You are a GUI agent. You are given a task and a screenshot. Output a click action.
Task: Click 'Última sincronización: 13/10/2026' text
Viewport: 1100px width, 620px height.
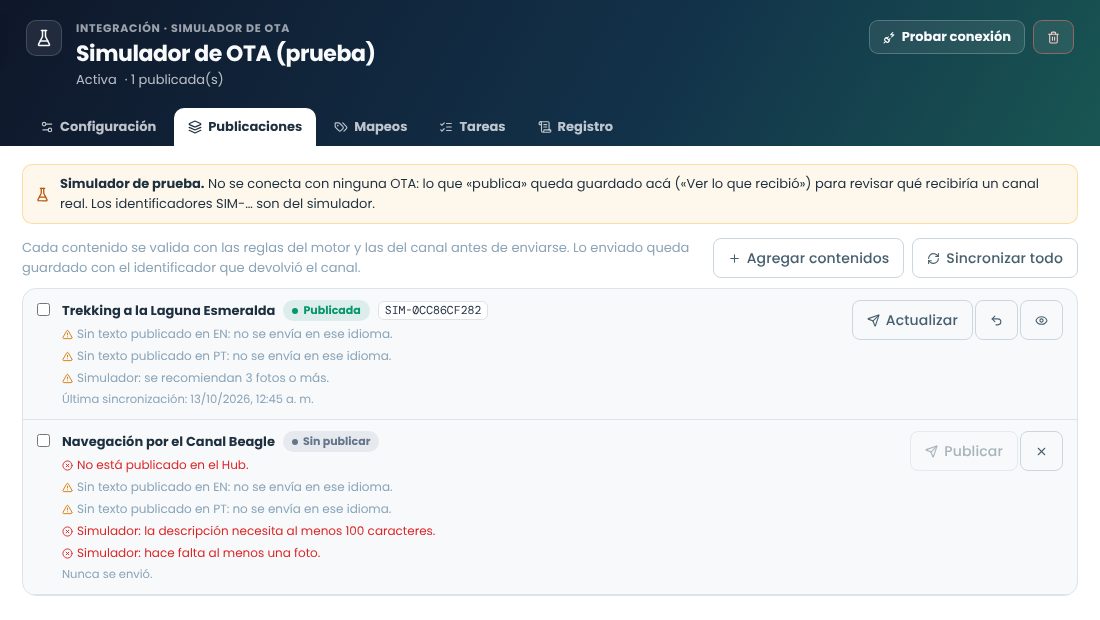tap(187, 399)
